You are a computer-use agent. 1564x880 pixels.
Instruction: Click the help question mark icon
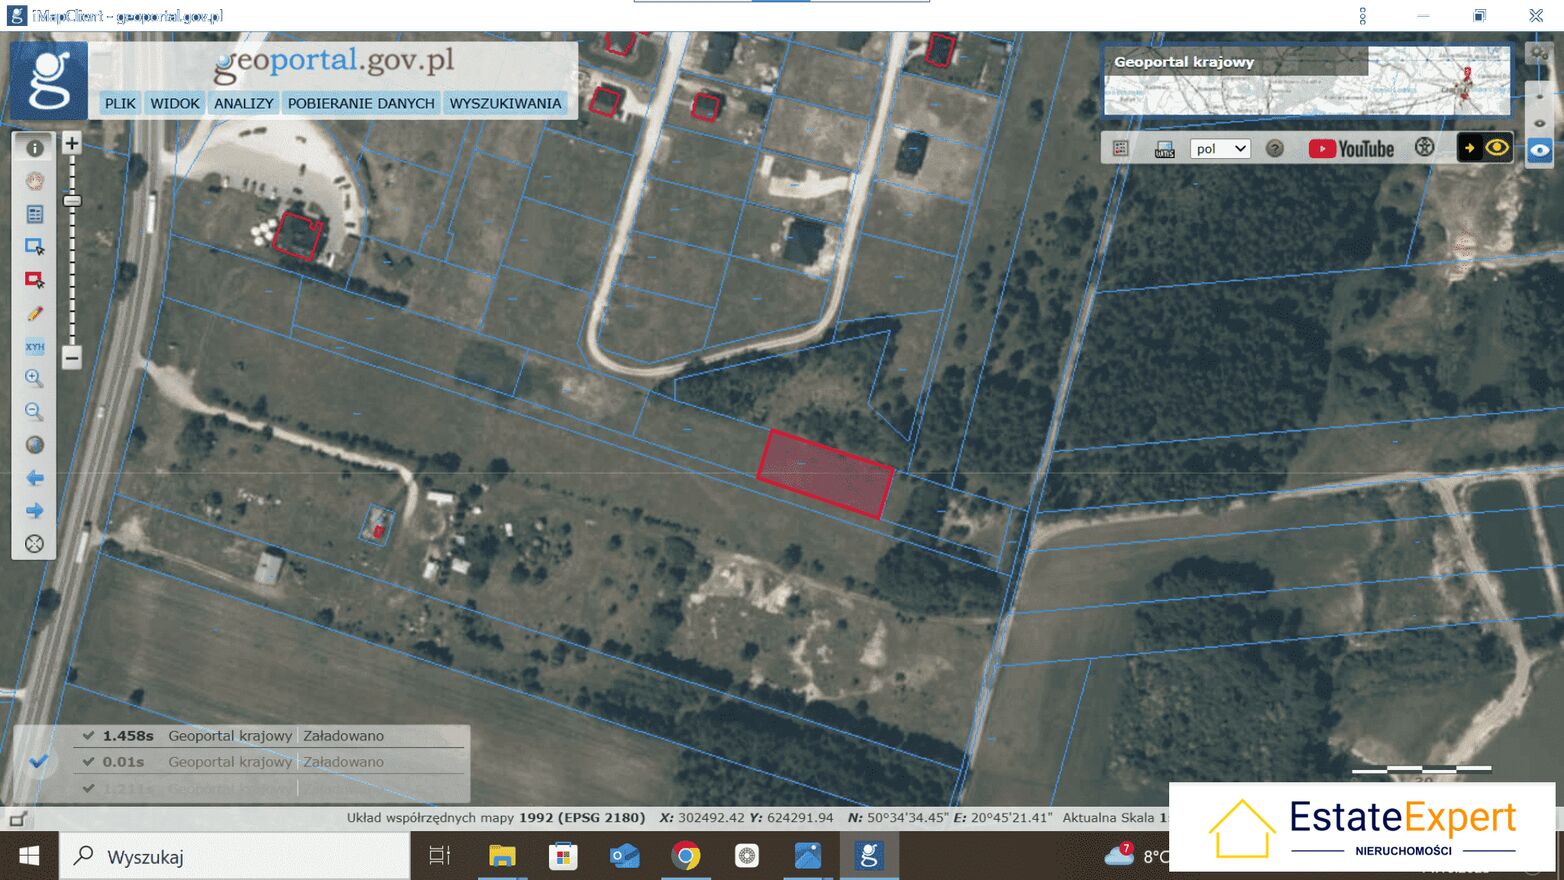[1274, 149]
